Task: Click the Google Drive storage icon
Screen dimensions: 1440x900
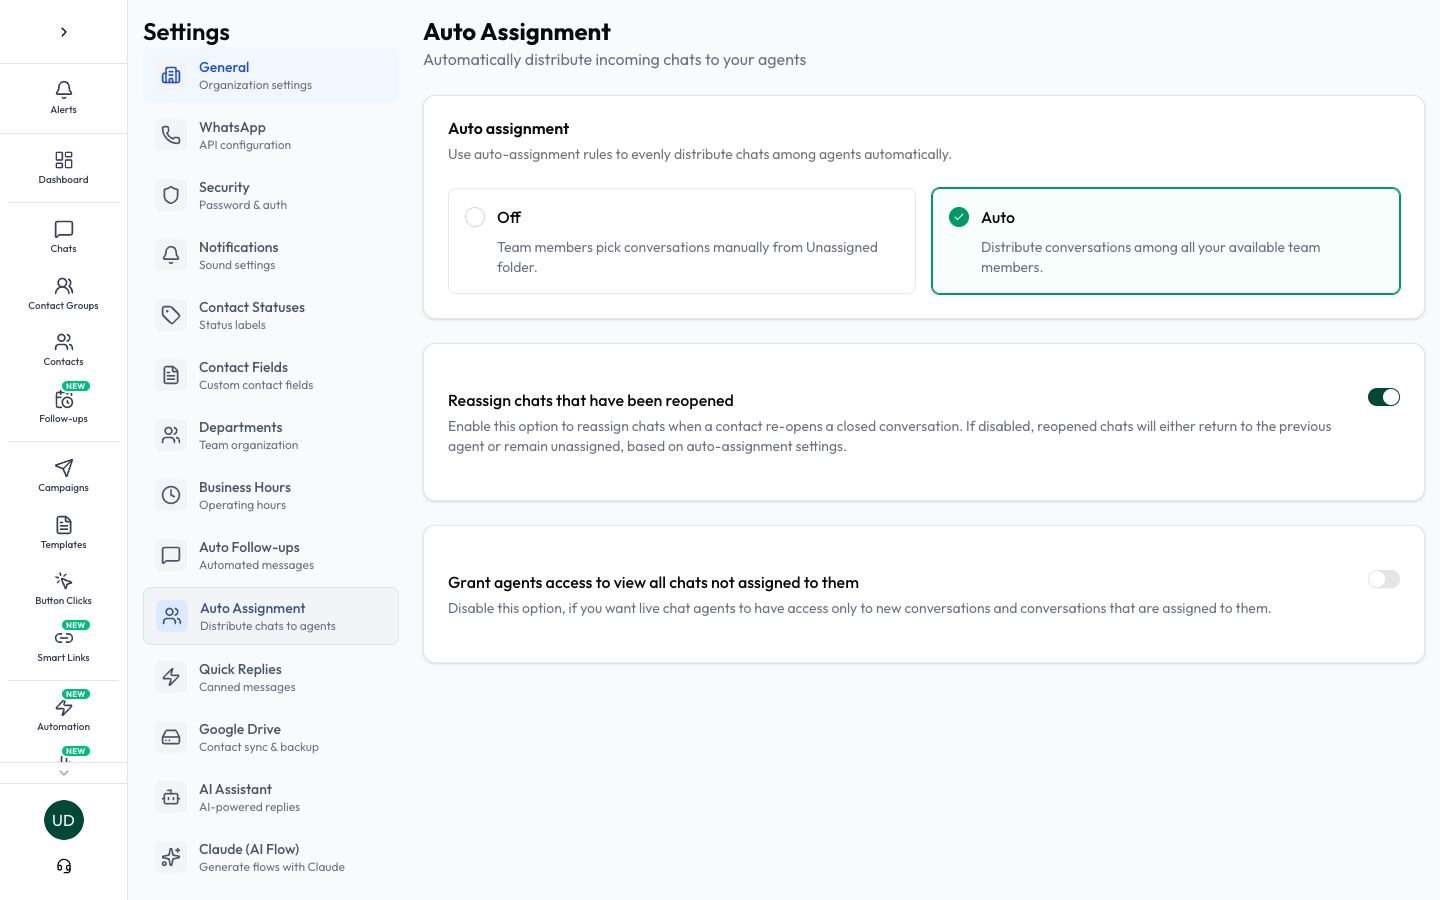Action: pos(171,737)
